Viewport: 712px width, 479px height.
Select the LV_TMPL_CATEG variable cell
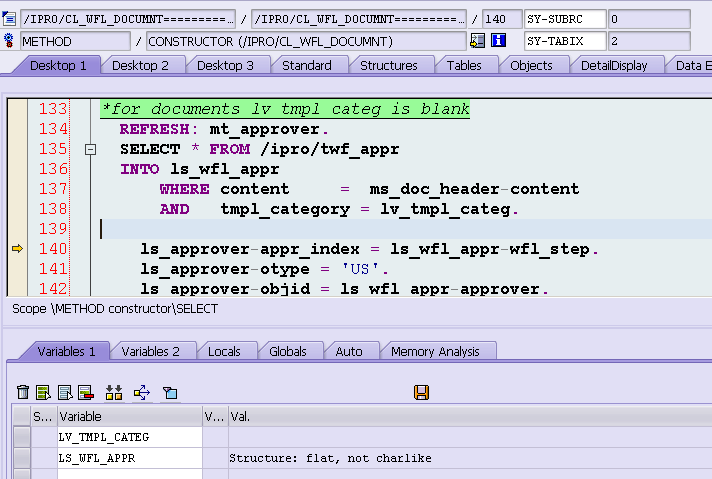coord(129,437)
